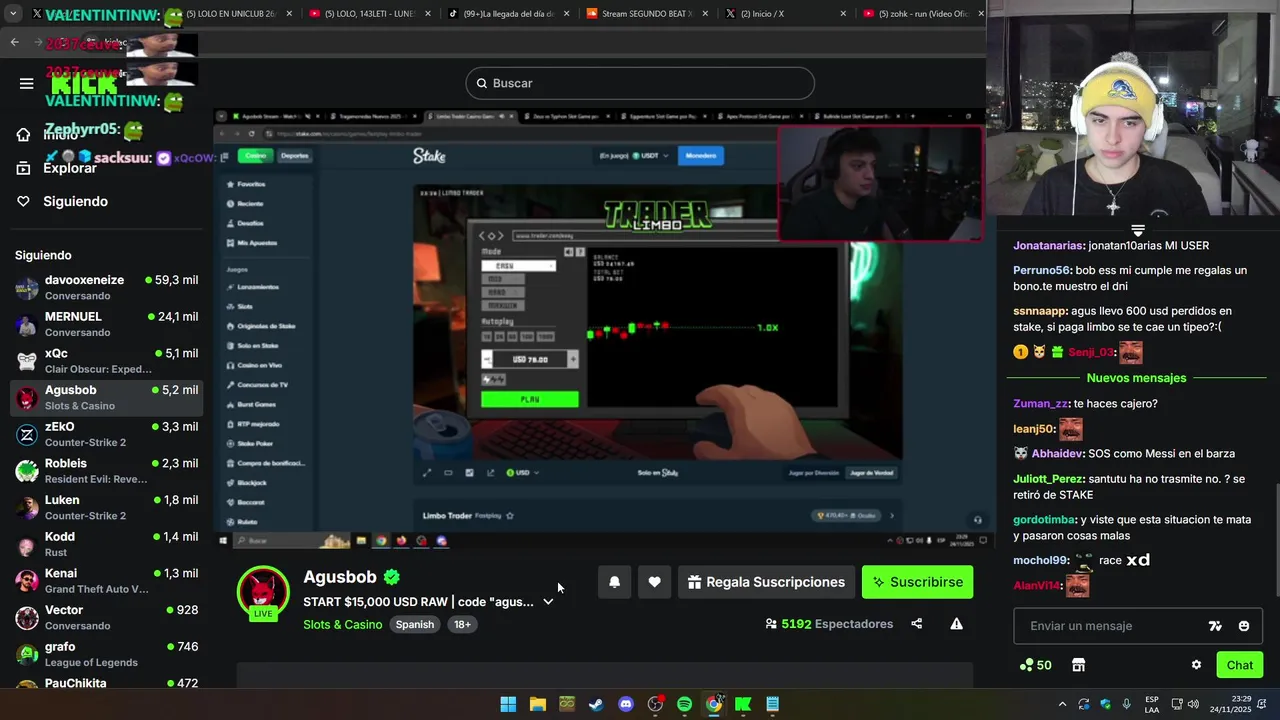
Task: Click the Buscar search field
Action: [x=640, y=83]
